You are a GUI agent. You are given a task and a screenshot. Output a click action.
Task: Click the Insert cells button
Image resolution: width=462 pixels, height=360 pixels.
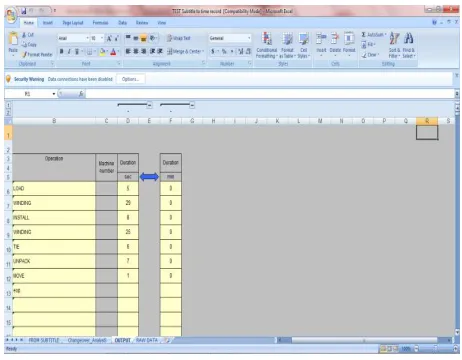tap(321, 43)
